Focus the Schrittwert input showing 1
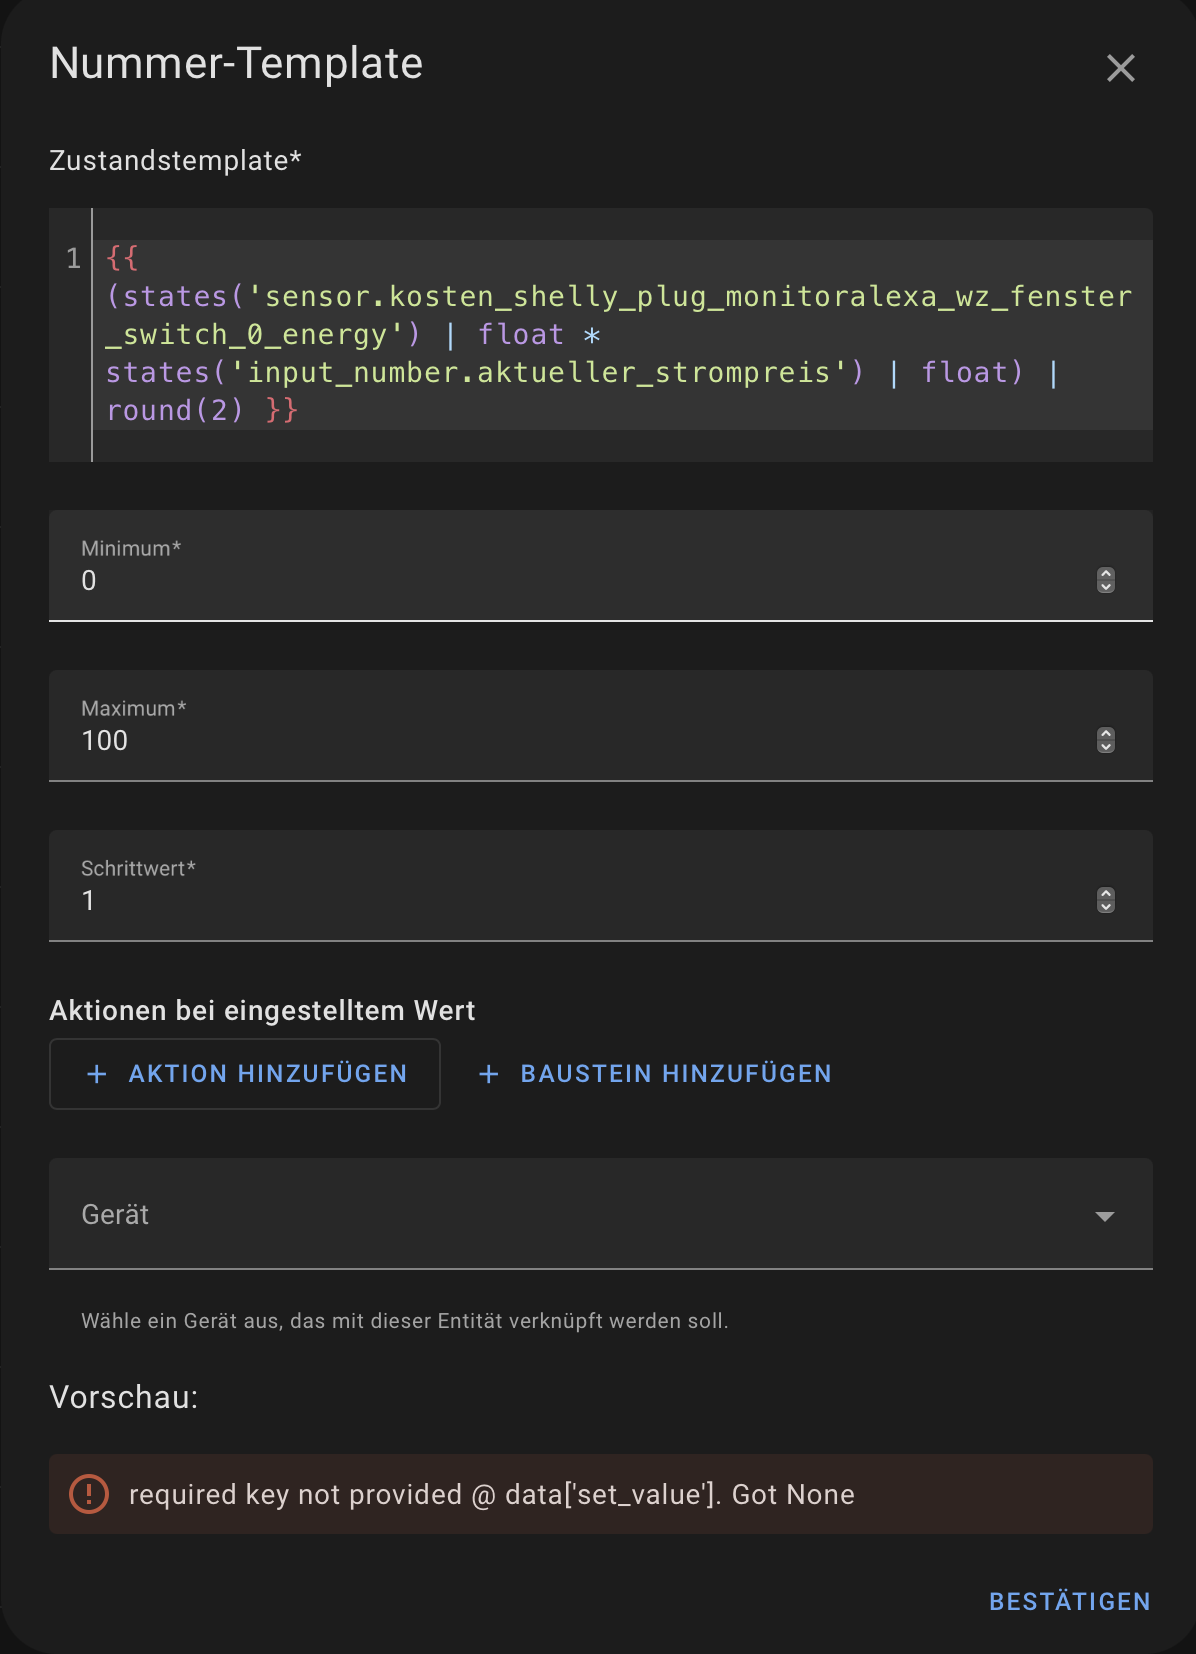This screenshot has width=1196, height=1654. [585, 900]
